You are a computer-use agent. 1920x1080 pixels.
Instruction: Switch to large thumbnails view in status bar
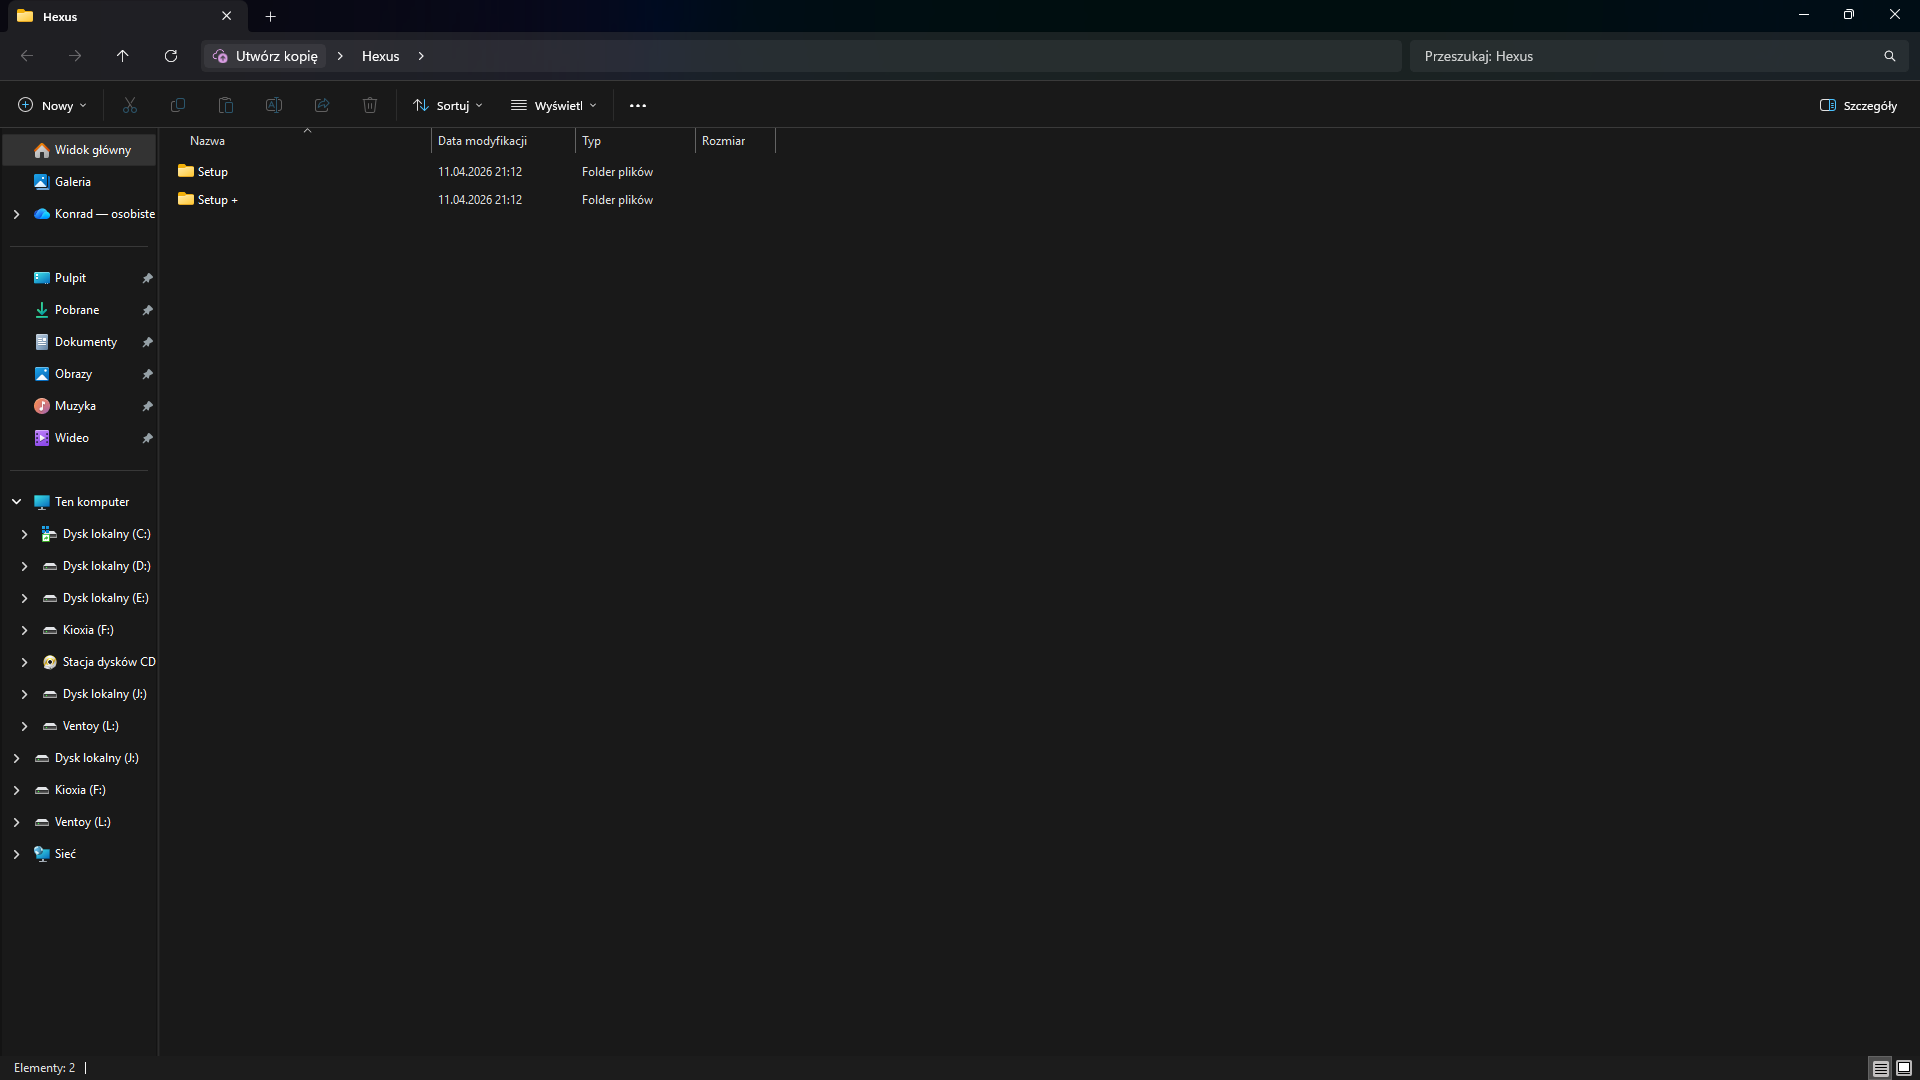1904,1068
